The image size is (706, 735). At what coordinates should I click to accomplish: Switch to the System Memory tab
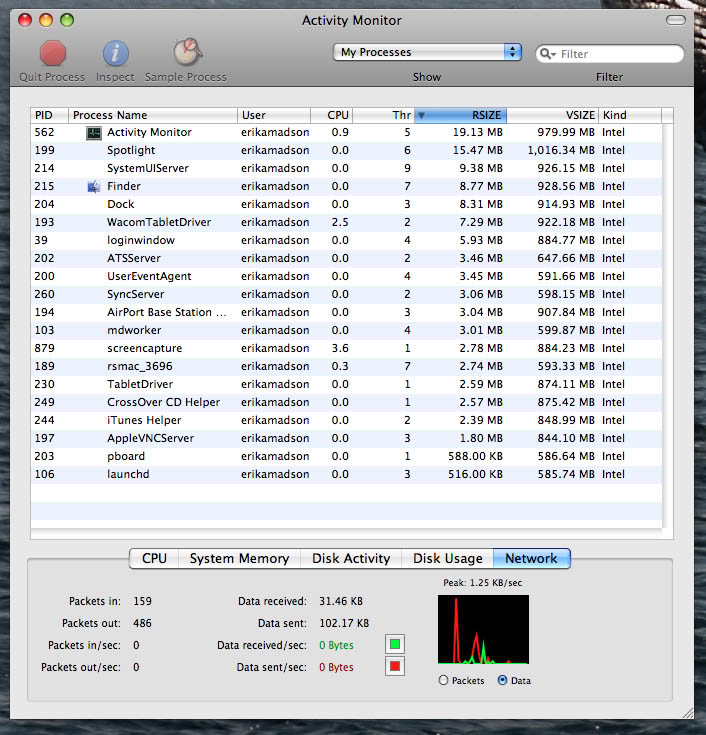(239, 558)
